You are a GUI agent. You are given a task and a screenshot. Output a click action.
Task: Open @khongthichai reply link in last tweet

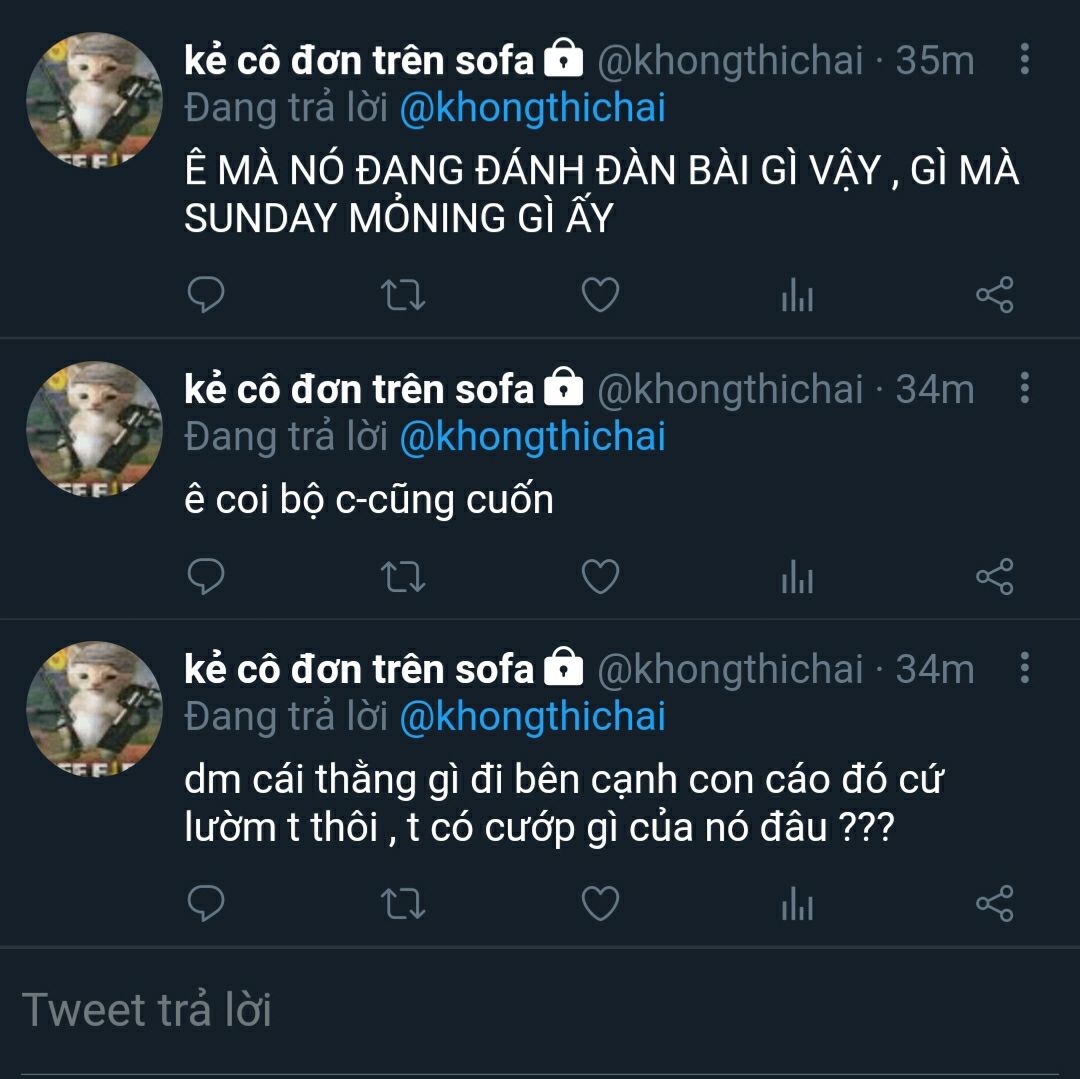(532, 717)
